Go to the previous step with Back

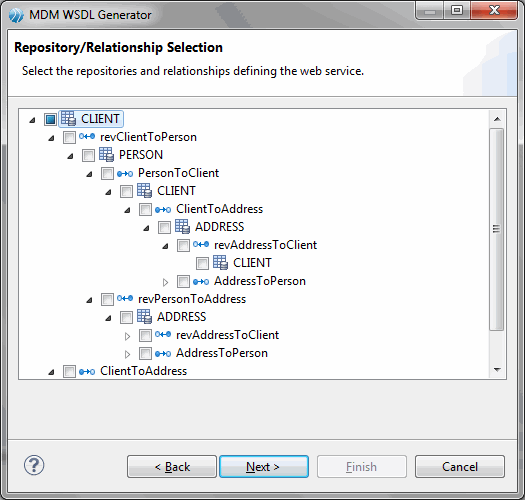click(x=172, y=467)
